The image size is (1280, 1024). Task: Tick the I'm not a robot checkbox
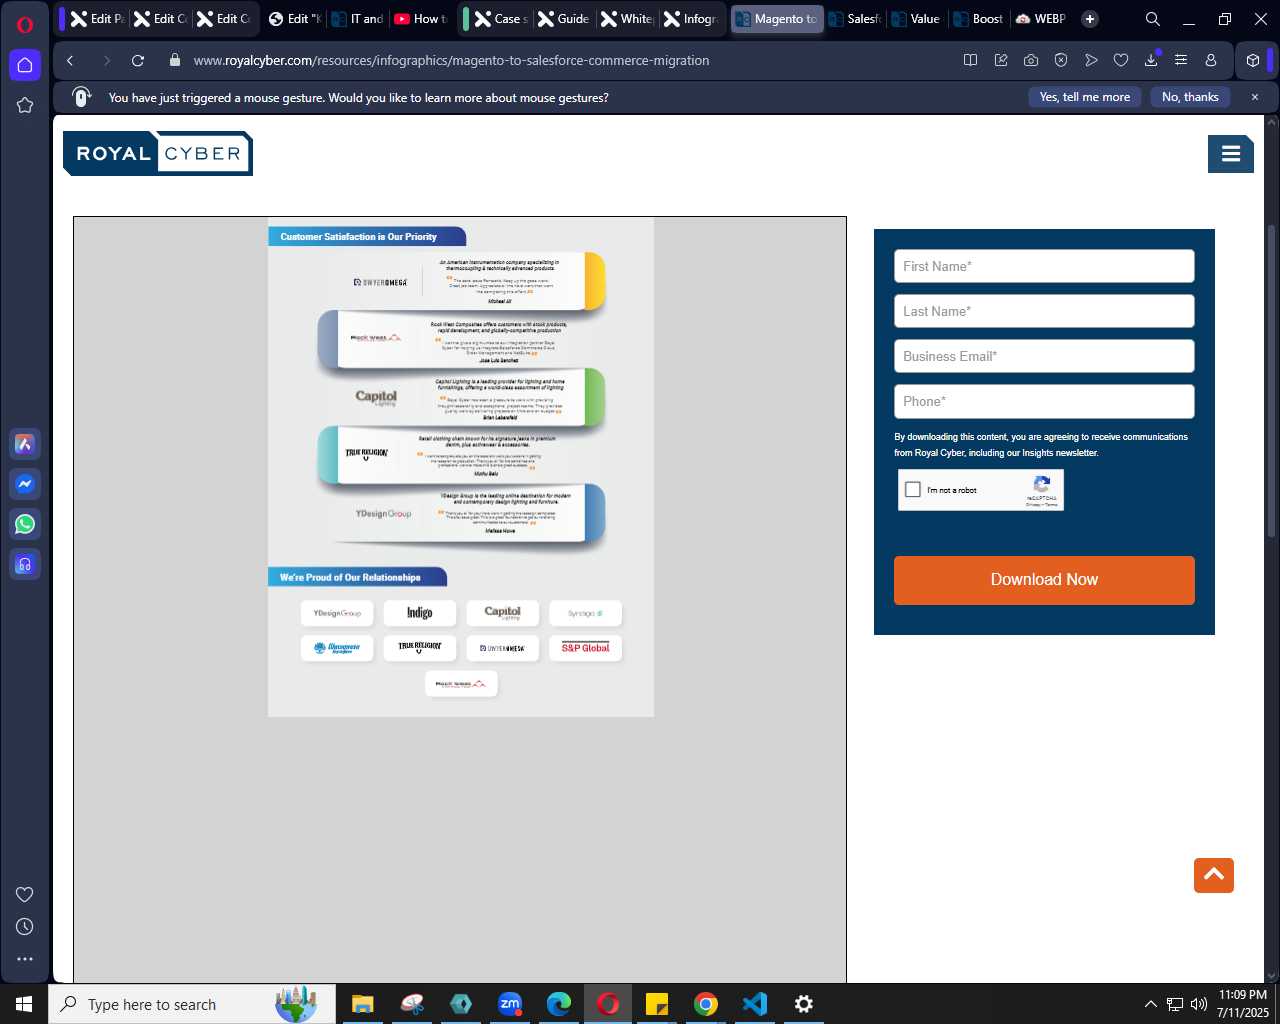[x=912, y=490]
